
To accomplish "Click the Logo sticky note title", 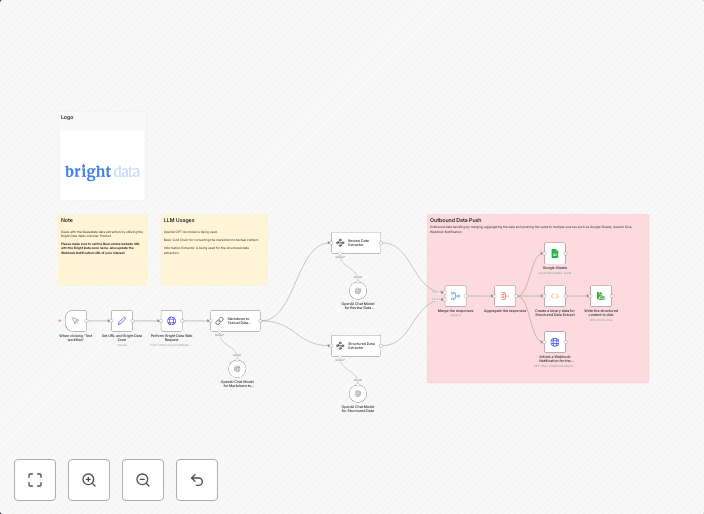I will click(x=67, y=117).
